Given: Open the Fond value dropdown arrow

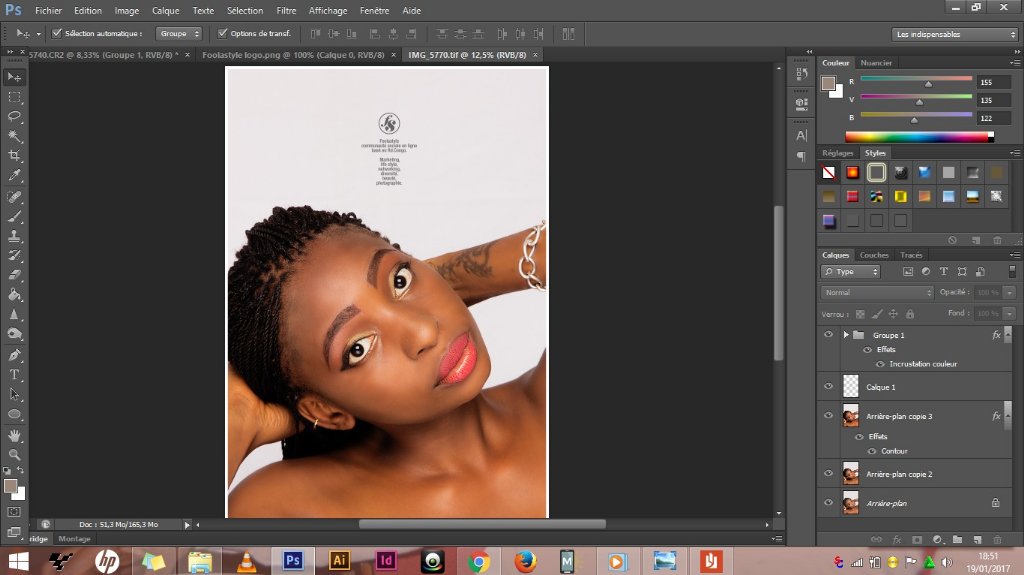Looking at the screenshot, I should point(1010,314).
